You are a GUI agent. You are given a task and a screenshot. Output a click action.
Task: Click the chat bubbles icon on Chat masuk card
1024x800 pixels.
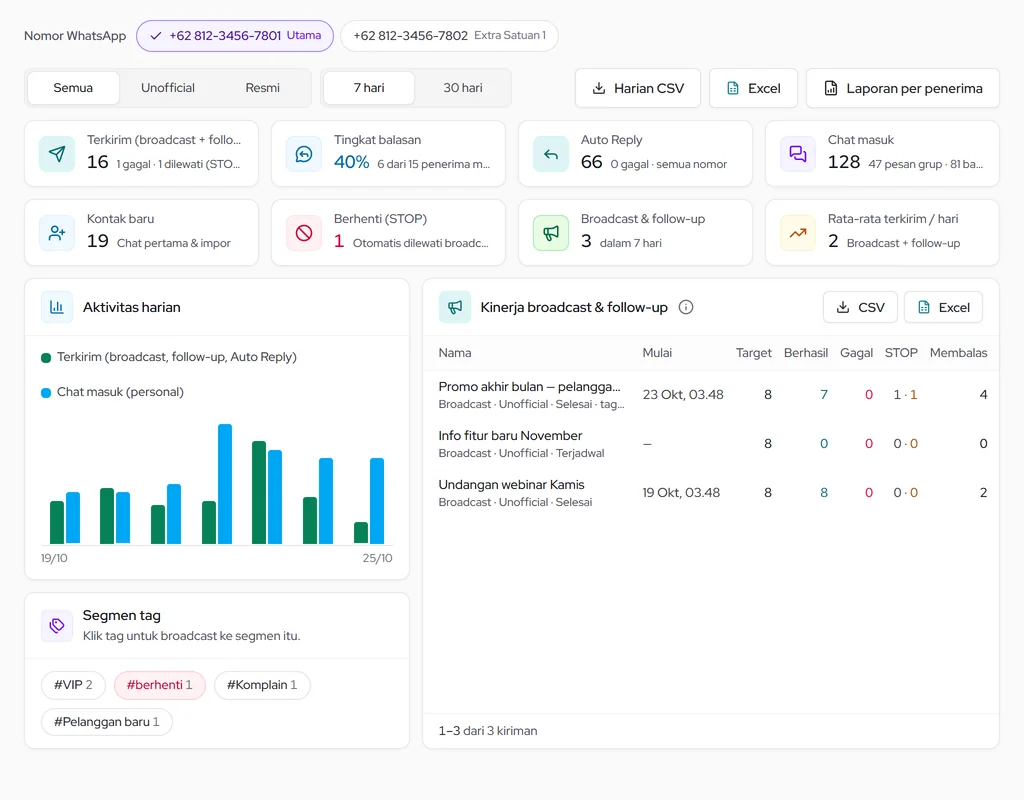click(797, 154)
